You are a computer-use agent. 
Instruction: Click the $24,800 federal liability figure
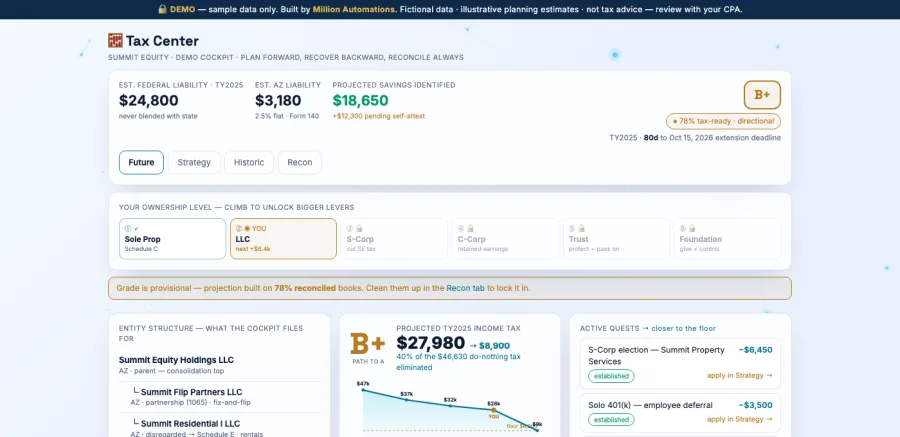pos(149,100)
